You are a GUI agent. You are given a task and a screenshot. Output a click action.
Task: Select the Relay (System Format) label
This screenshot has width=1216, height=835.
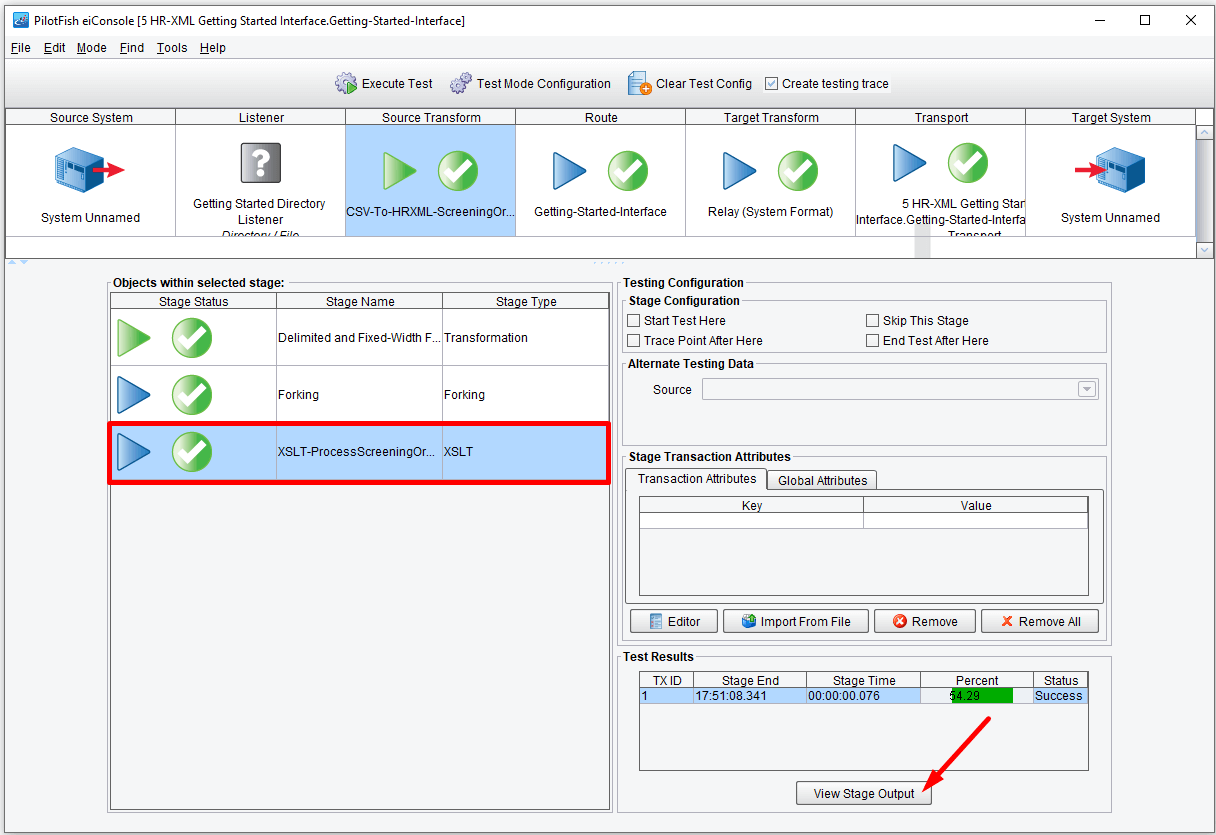770,212
